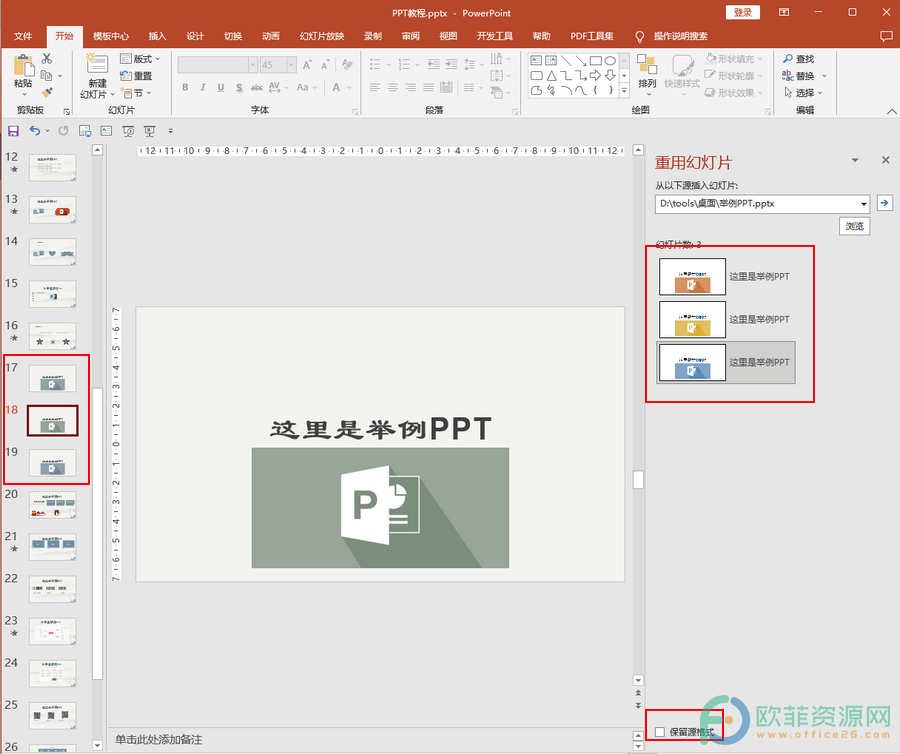The width and height of the screenshot is (900, 754).
Task: Open the Shape Outline (形状轮廓) dropdown
Action: 734,75
